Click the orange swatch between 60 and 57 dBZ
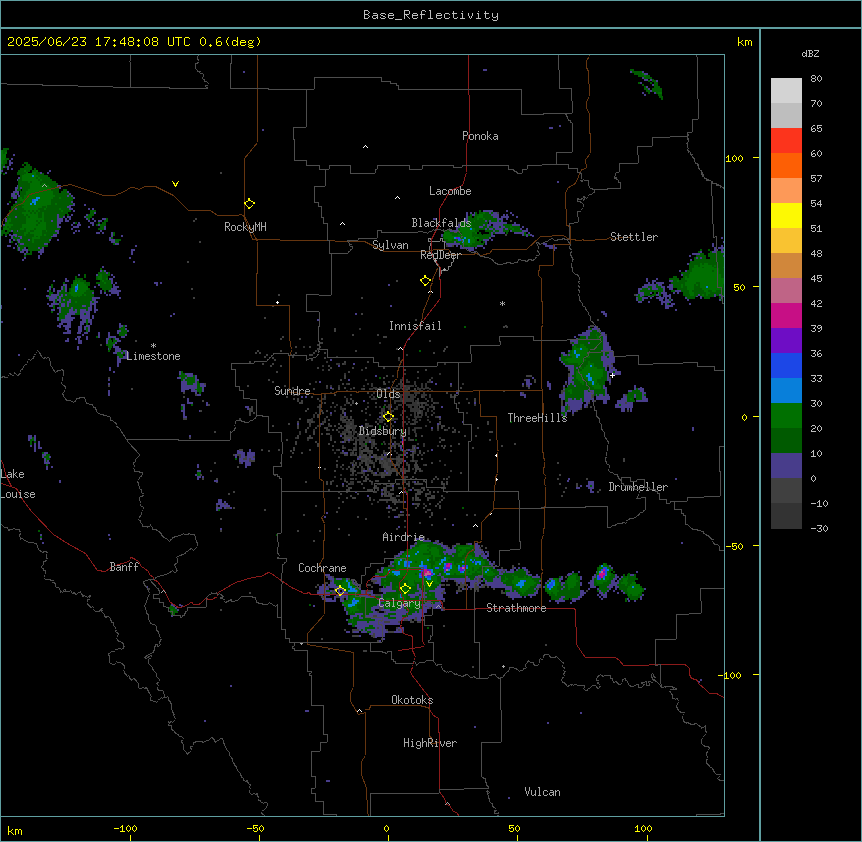The height and width of the screenshot is (842, 862). (786, 166)
